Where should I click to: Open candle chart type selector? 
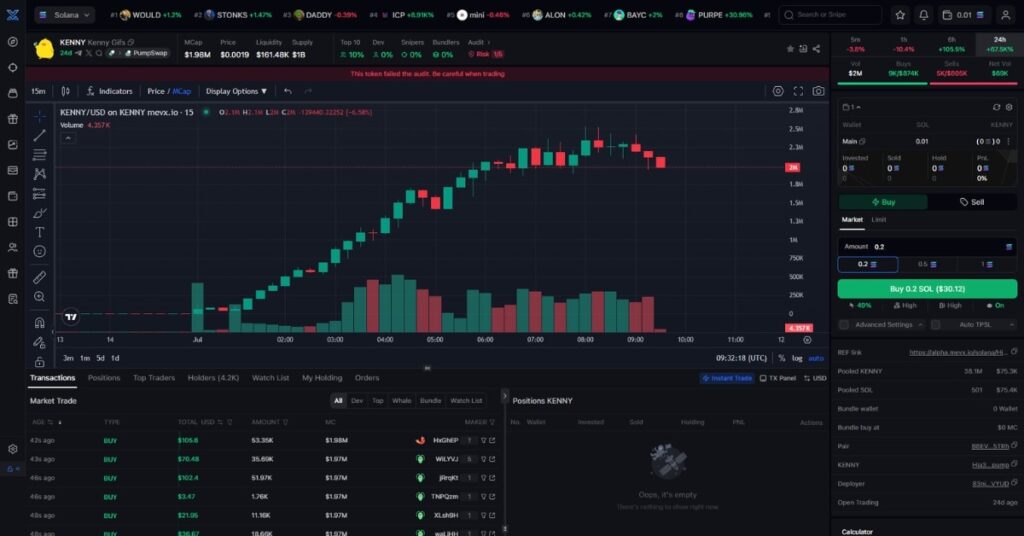[65, 91]
